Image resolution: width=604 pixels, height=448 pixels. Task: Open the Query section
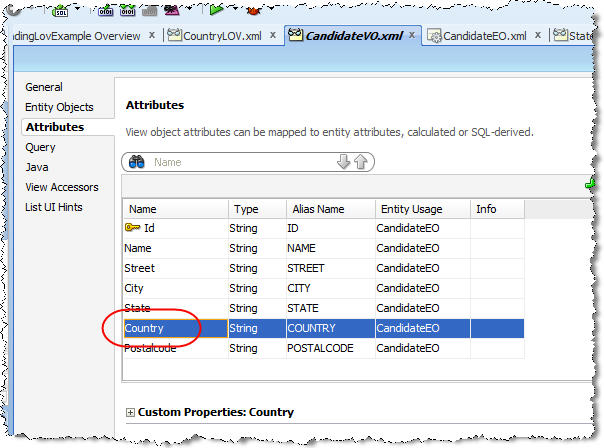coord(41,147)
